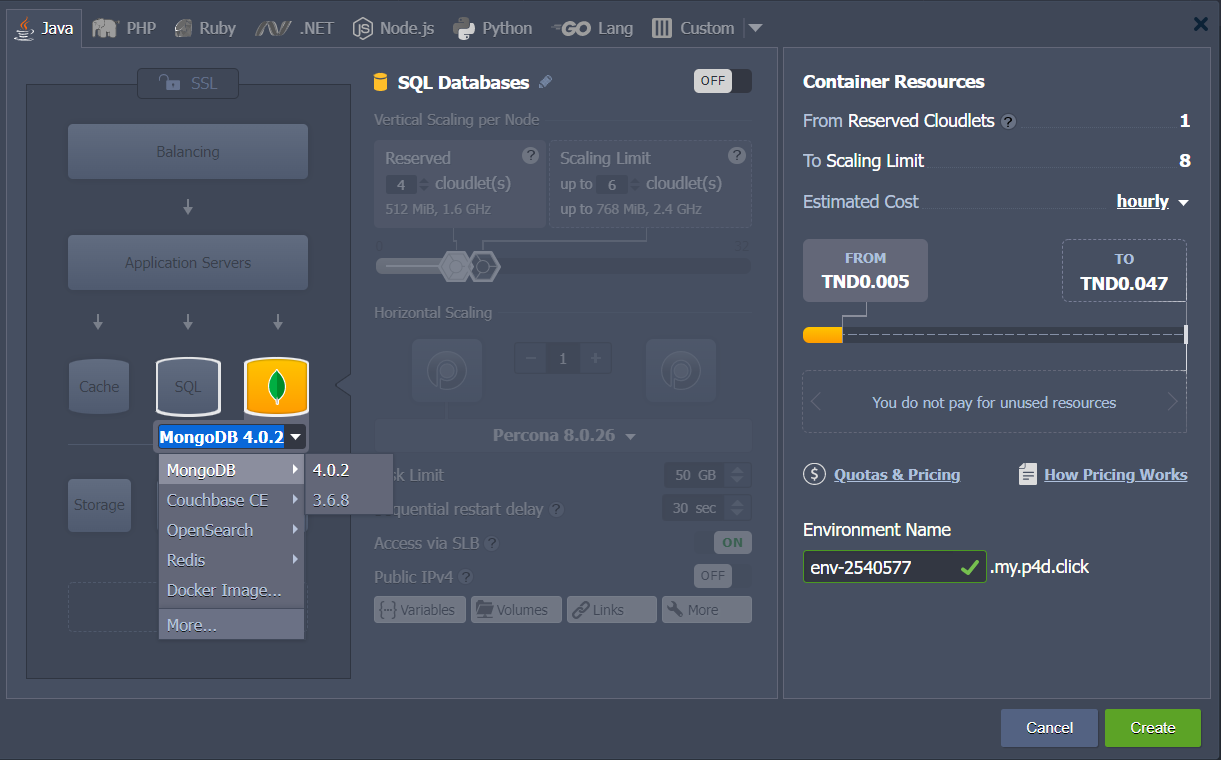Switch to the Java tab
The height and width of the screenshot is (760, 1221).
pos(46,28)
